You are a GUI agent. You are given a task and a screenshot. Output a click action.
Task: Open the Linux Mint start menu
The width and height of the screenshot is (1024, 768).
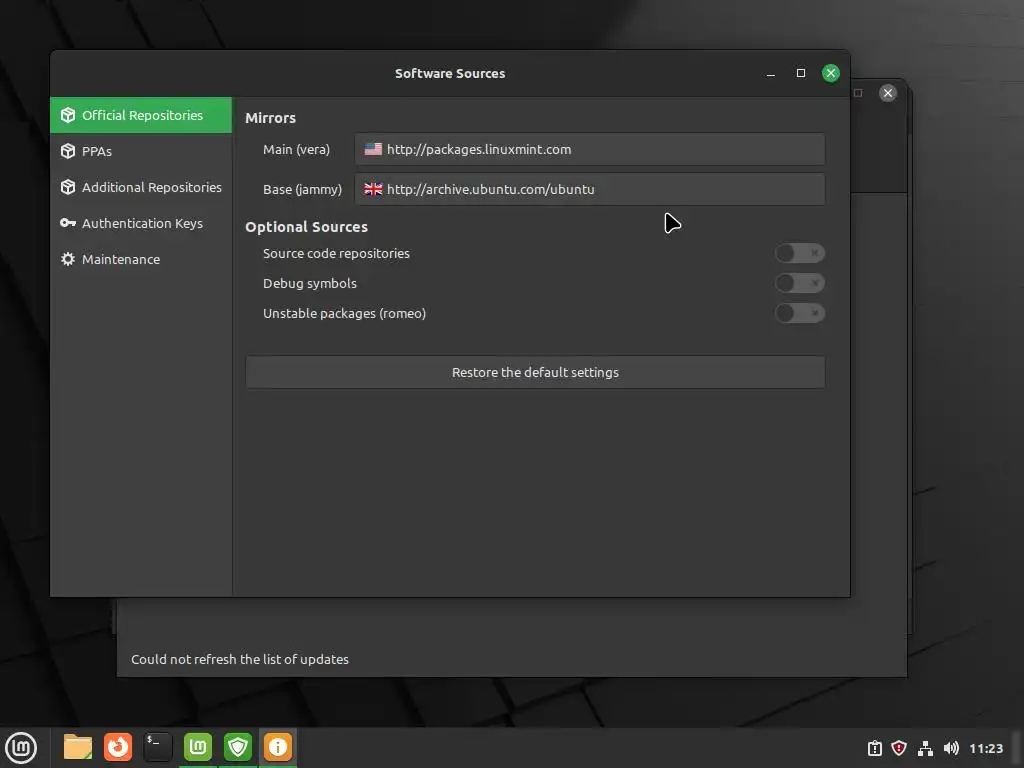[x=21, y=748]
